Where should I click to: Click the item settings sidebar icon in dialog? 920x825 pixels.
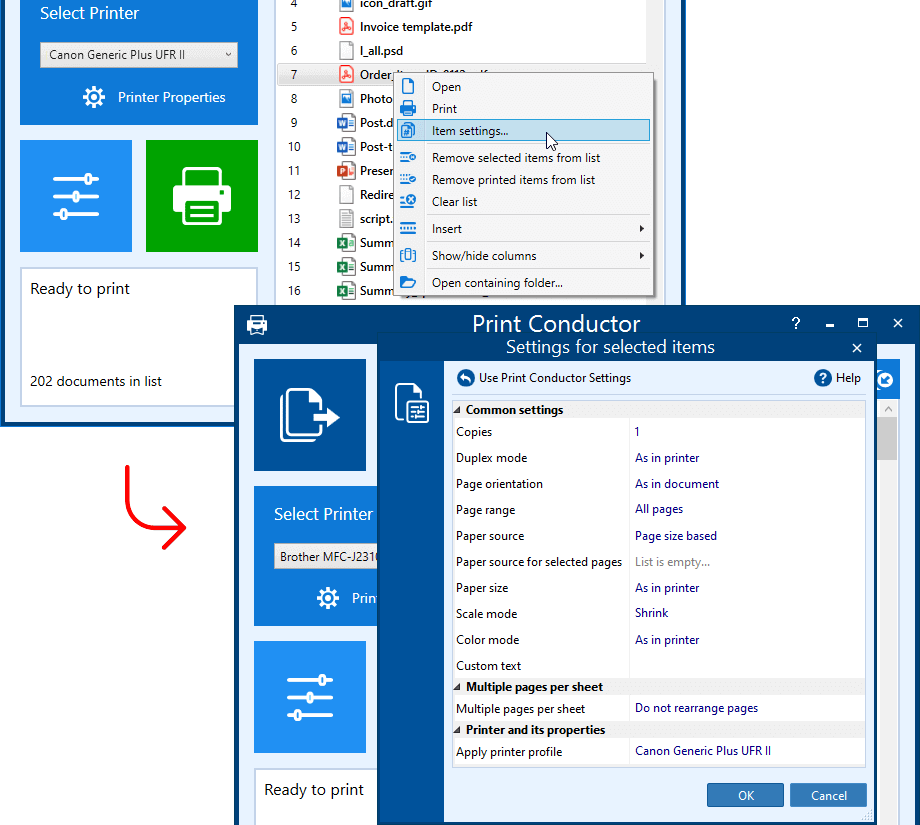[x=411, y=403]
